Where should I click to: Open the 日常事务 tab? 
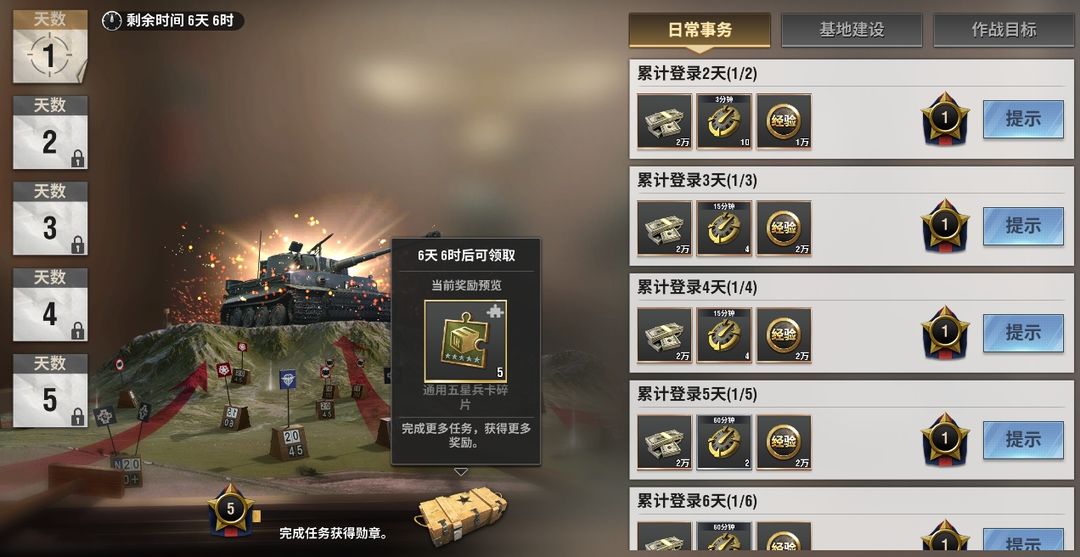pos(700,30)
